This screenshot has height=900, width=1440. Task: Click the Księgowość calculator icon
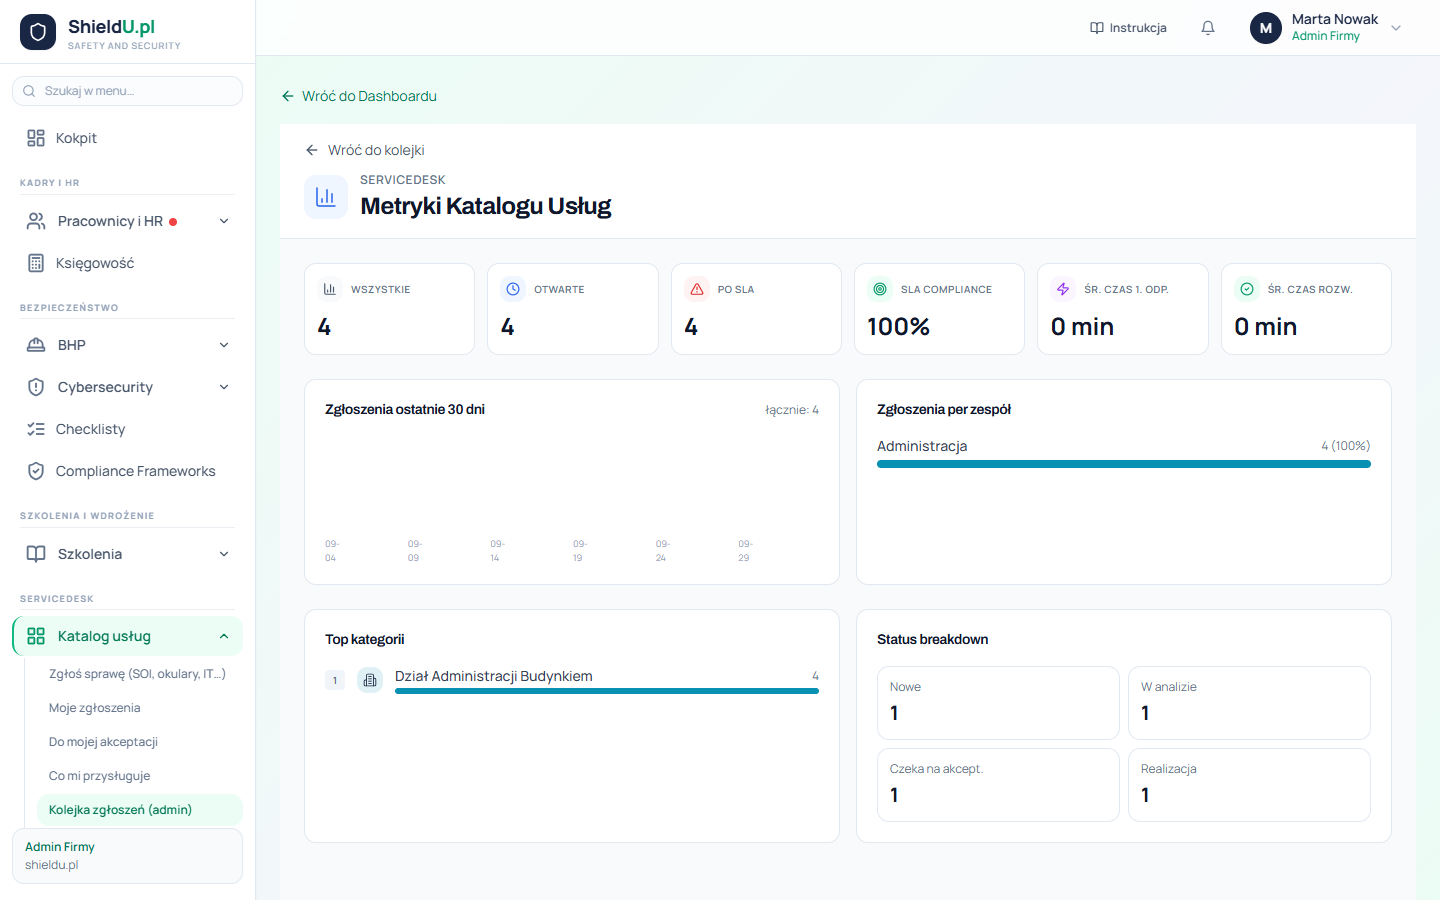click(36, 263)
